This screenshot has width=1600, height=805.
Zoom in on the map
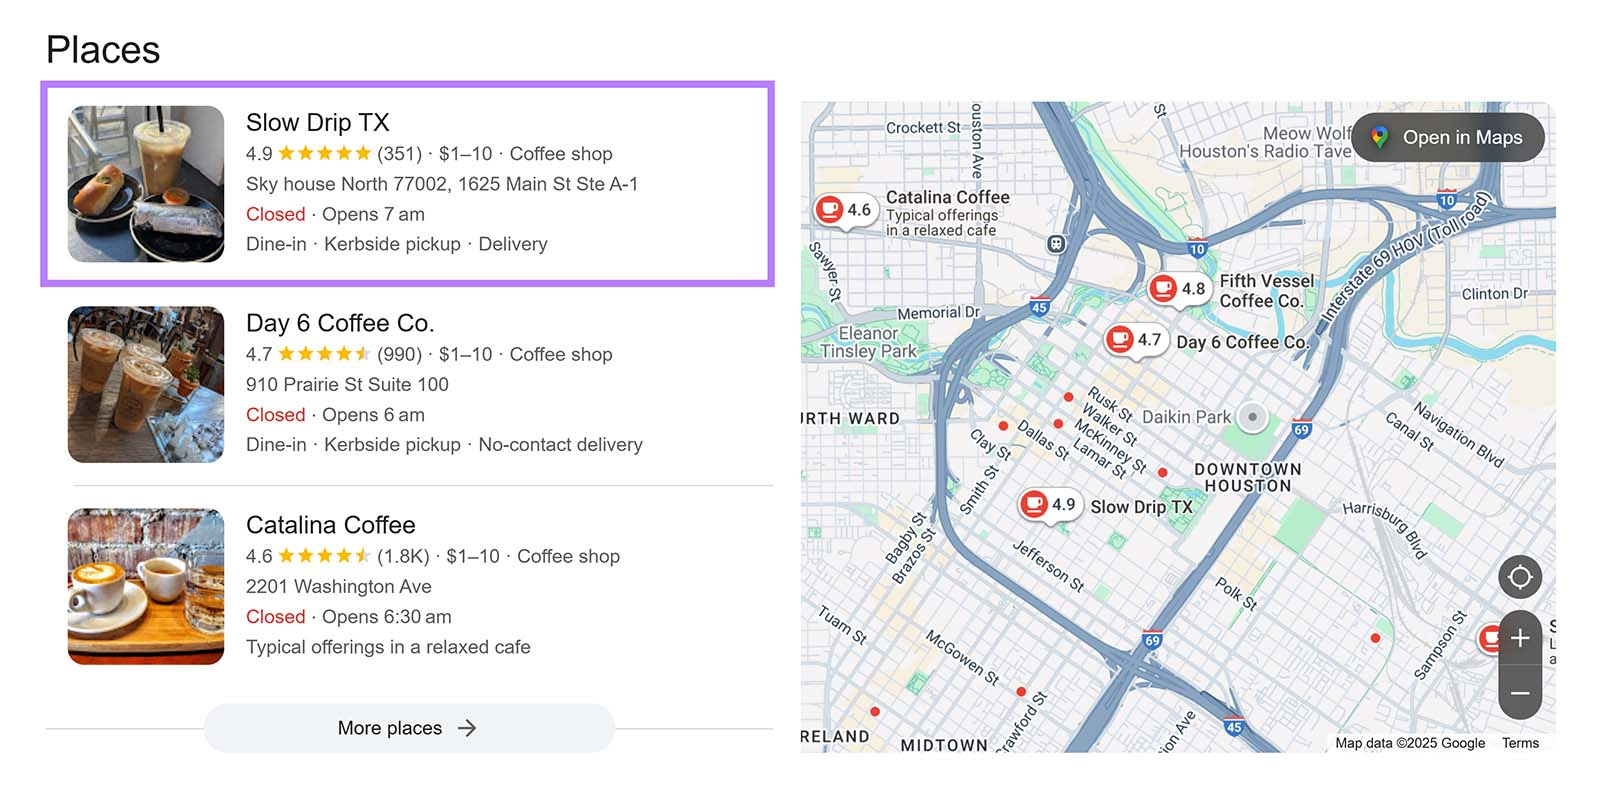1519,638
